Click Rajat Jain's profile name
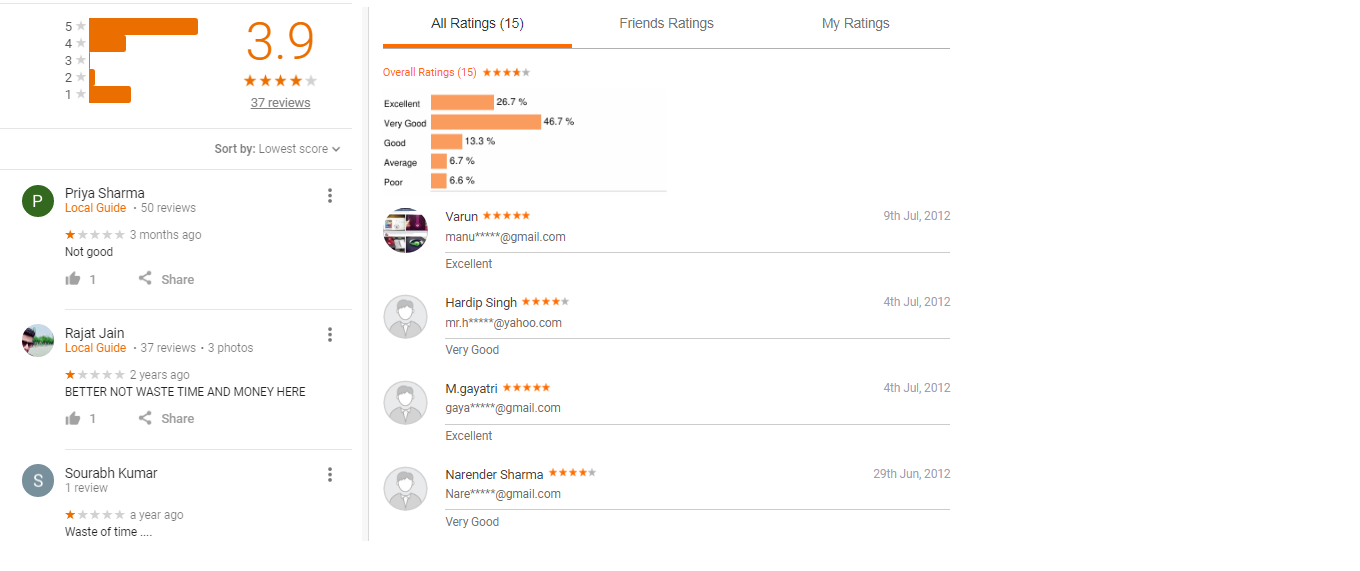The image size is (1360, 571). (x=95, y=333)
